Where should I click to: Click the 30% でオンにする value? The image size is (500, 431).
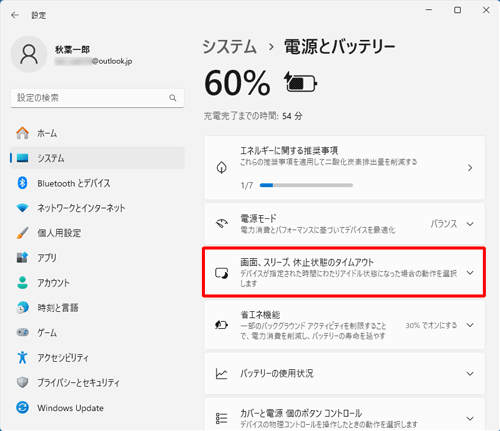[x=431, y=325]
